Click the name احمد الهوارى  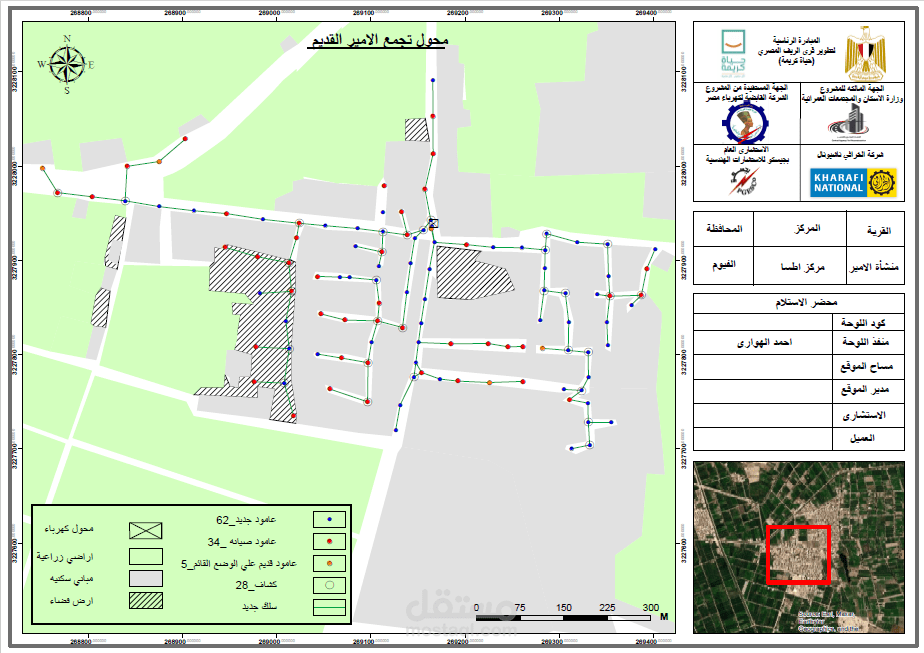(x=764, y=342)
